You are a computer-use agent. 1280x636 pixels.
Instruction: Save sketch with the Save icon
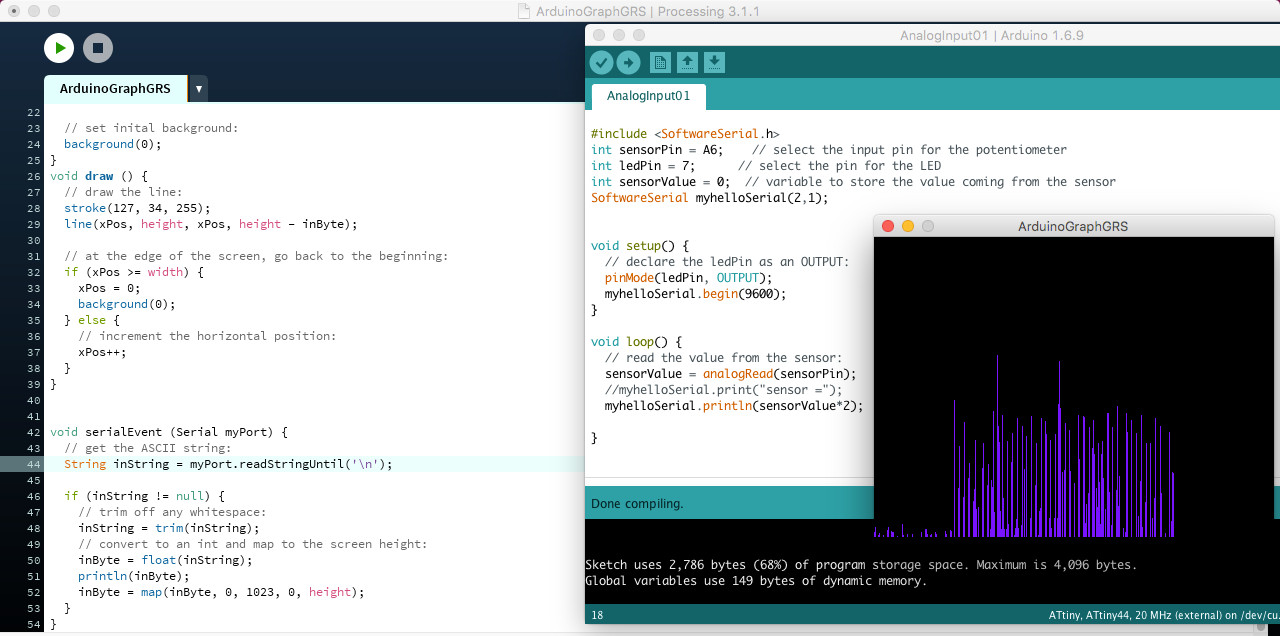tap(714, 63)
